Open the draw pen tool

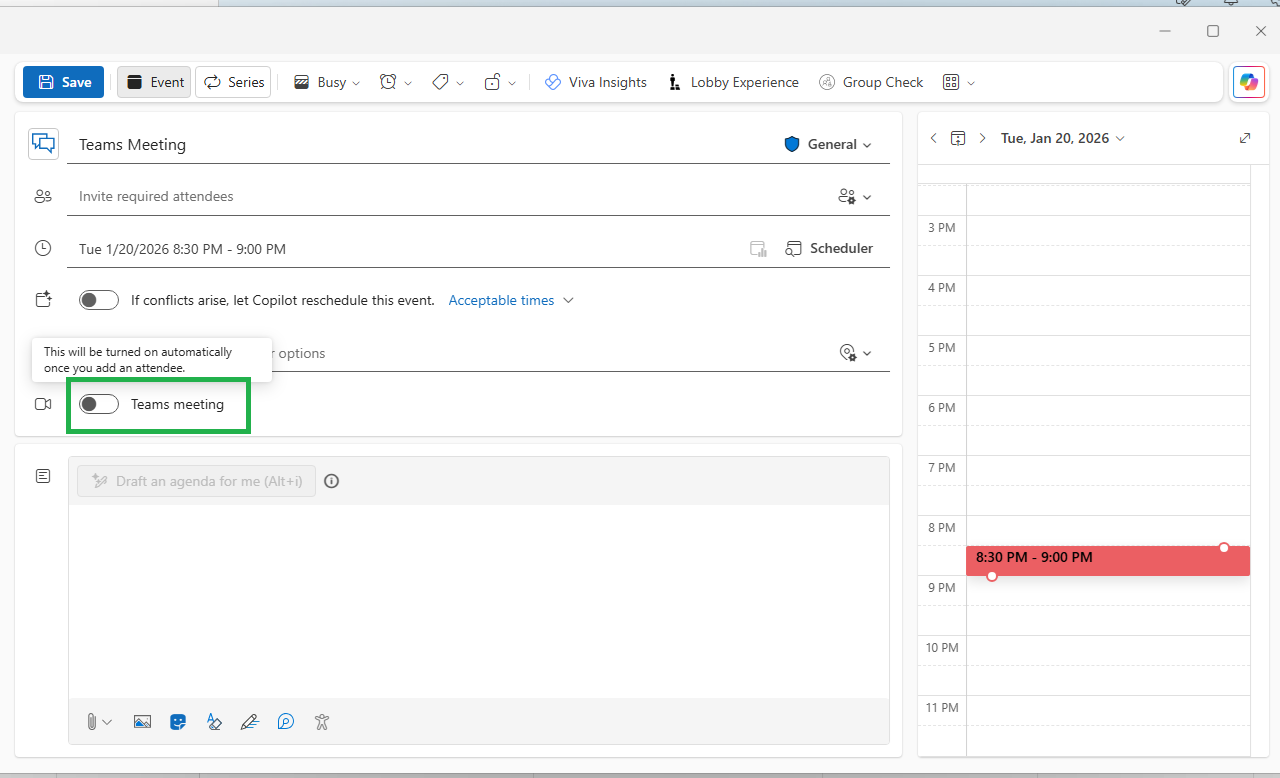pyautogui.click(x=250, y=721)
